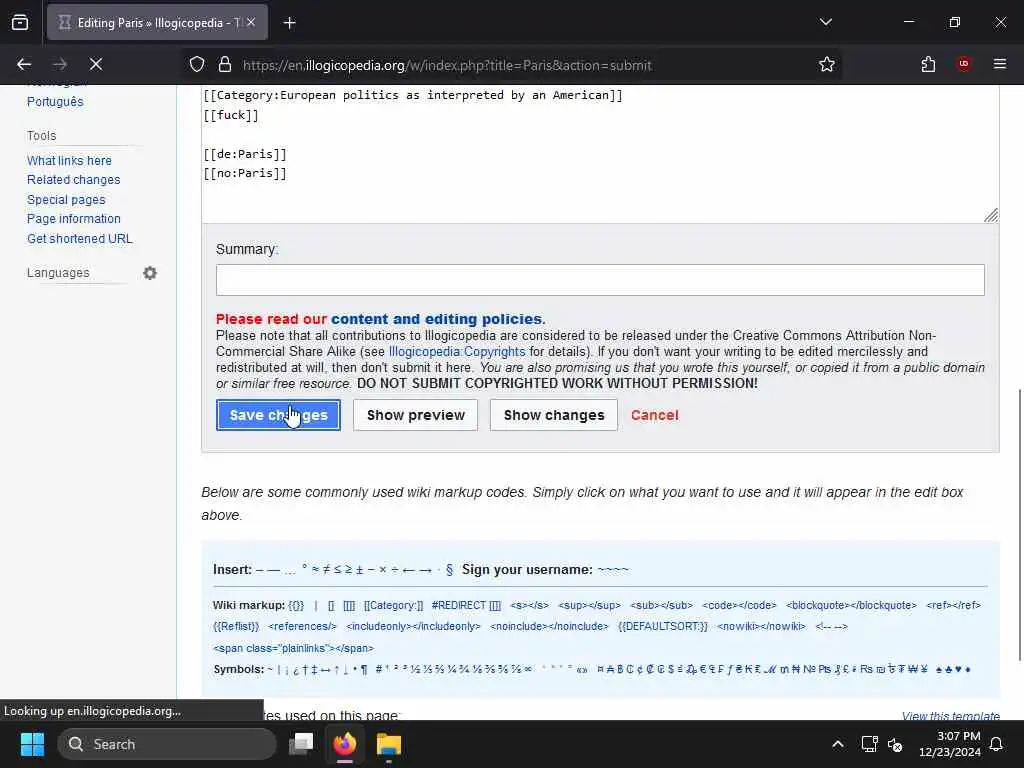Open File Explorer from taskbar
This screenshot has width=1024, height=768.
coord(389,744)
